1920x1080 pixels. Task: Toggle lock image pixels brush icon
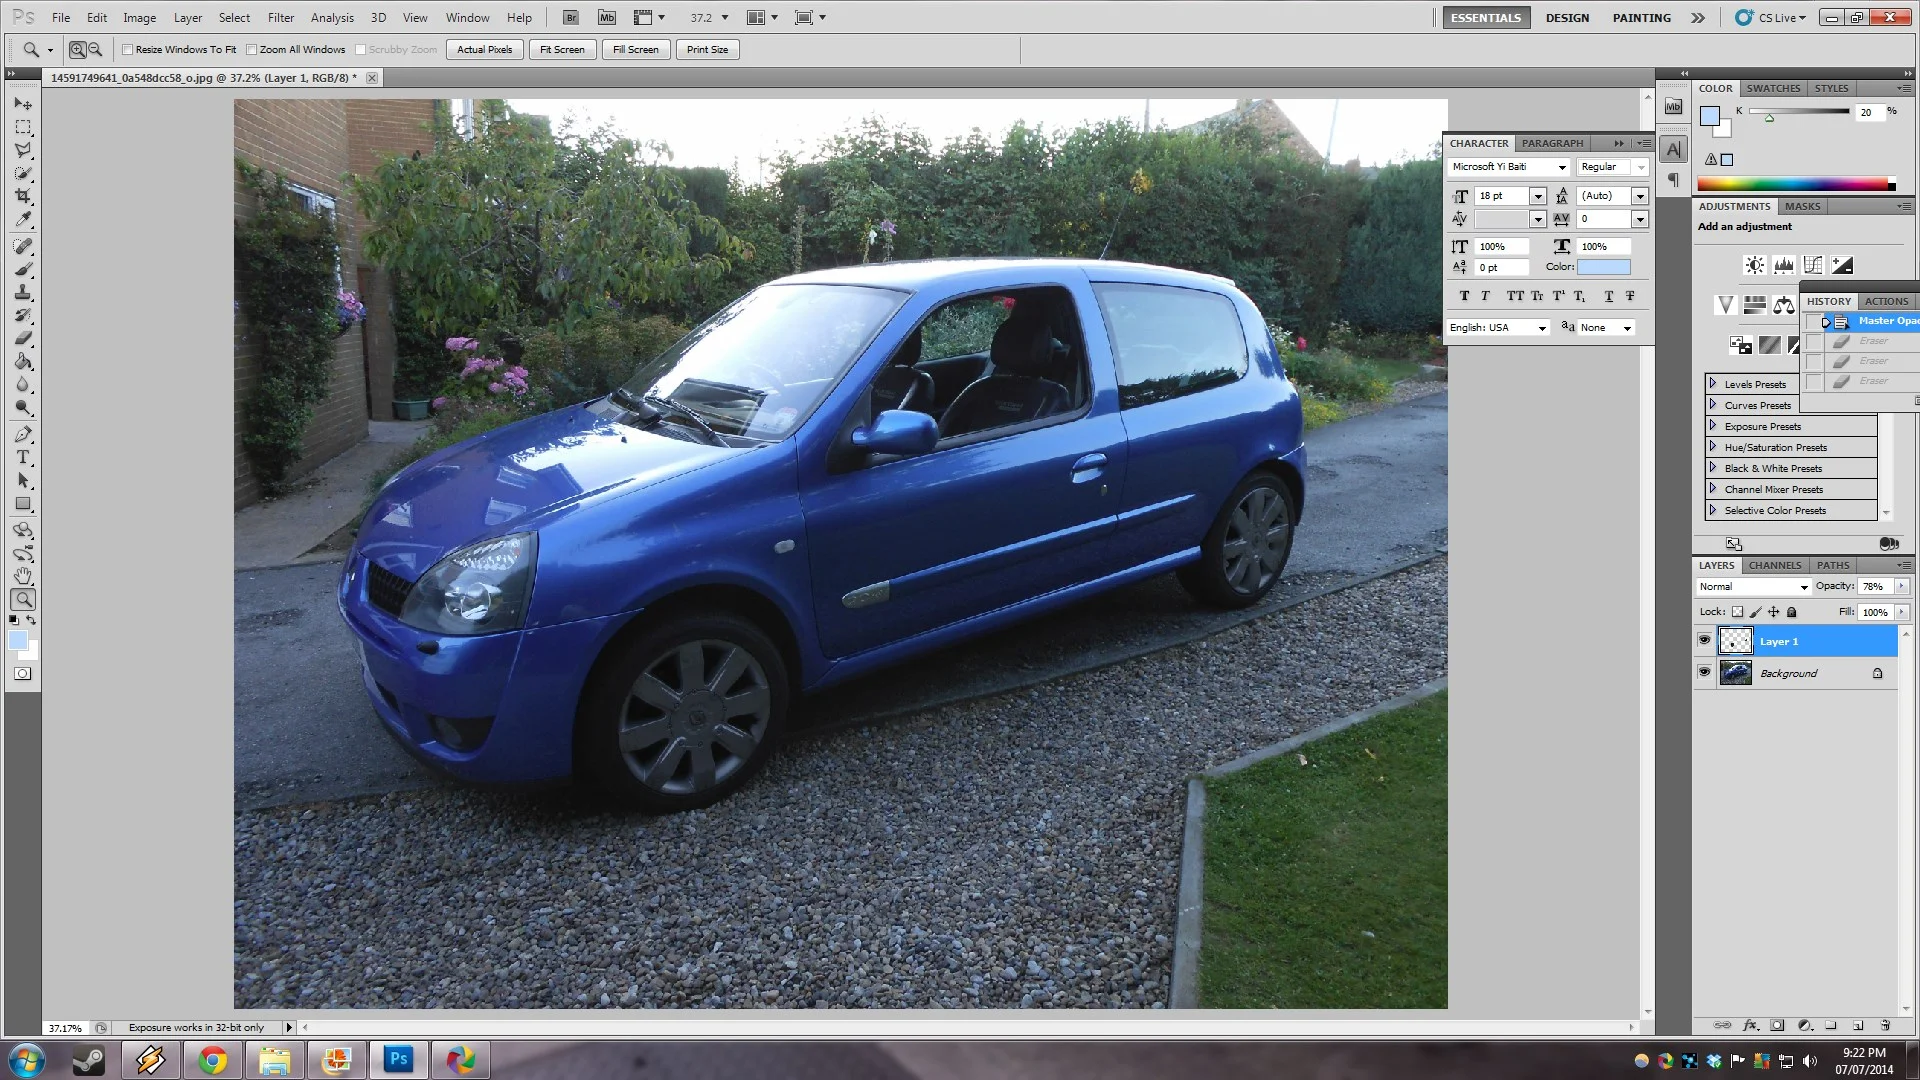pyautogui.click(x=1755, y=612)
